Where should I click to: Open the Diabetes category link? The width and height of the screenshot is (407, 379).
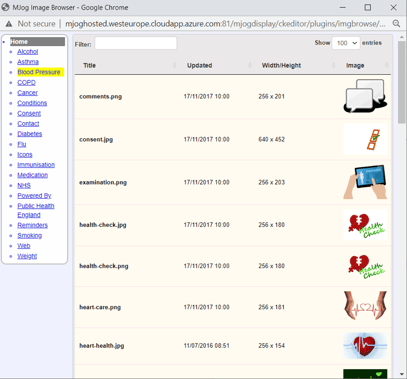30,134
